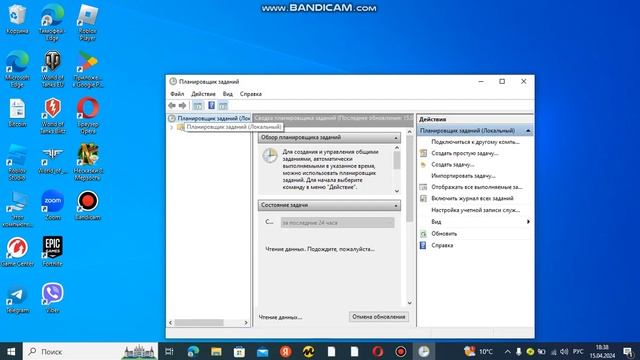Click the volume icon in system tray
The image size is (640, 360).
click(564, 351)
